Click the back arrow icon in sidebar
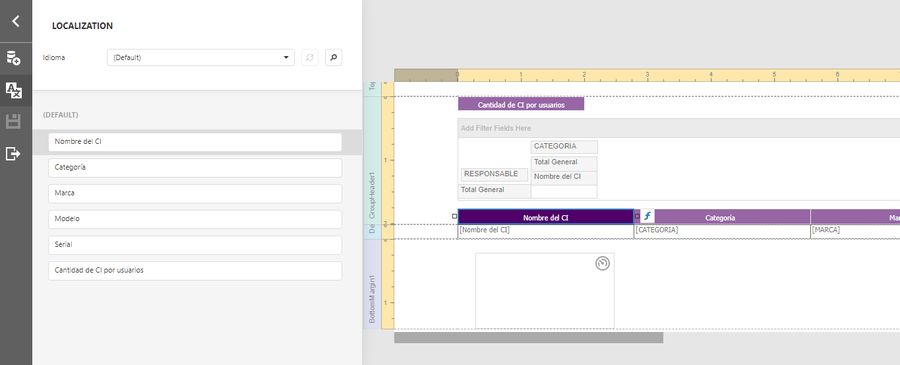Viewport: 900px width, 365px height. 15,21
